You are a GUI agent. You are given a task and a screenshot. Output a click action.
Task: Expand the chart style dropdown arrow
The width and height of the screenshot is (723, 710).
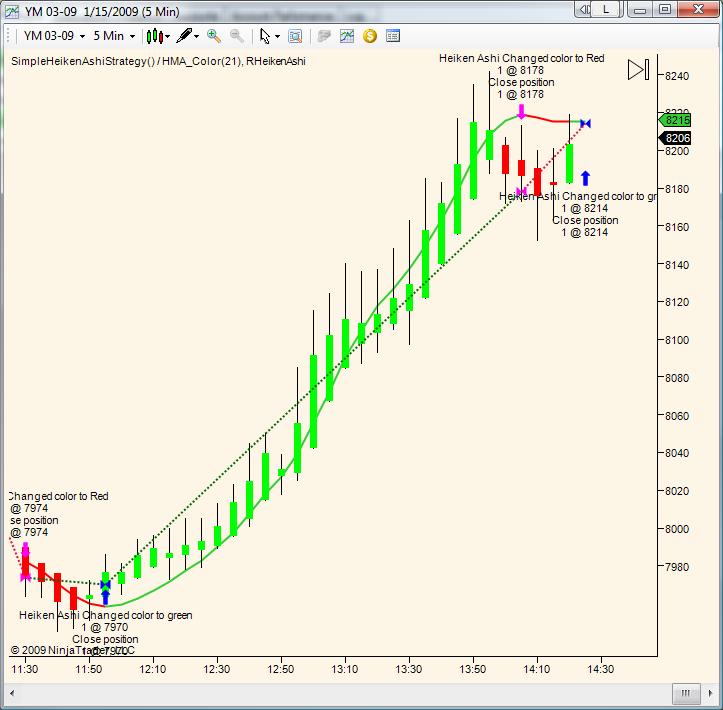167,36
